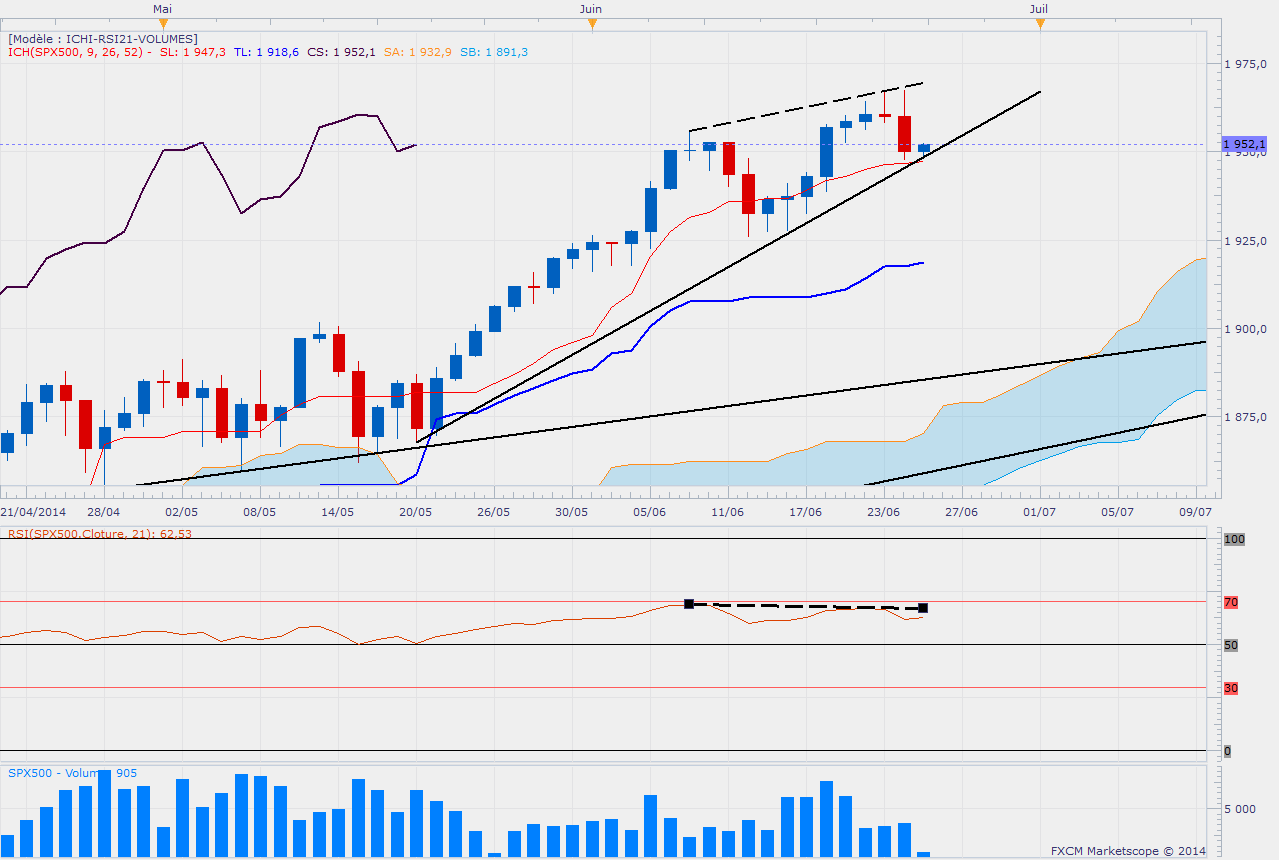The image size is (1279, 860).
Task: Click the red 30 RSI level badge
Action: 1231,688
